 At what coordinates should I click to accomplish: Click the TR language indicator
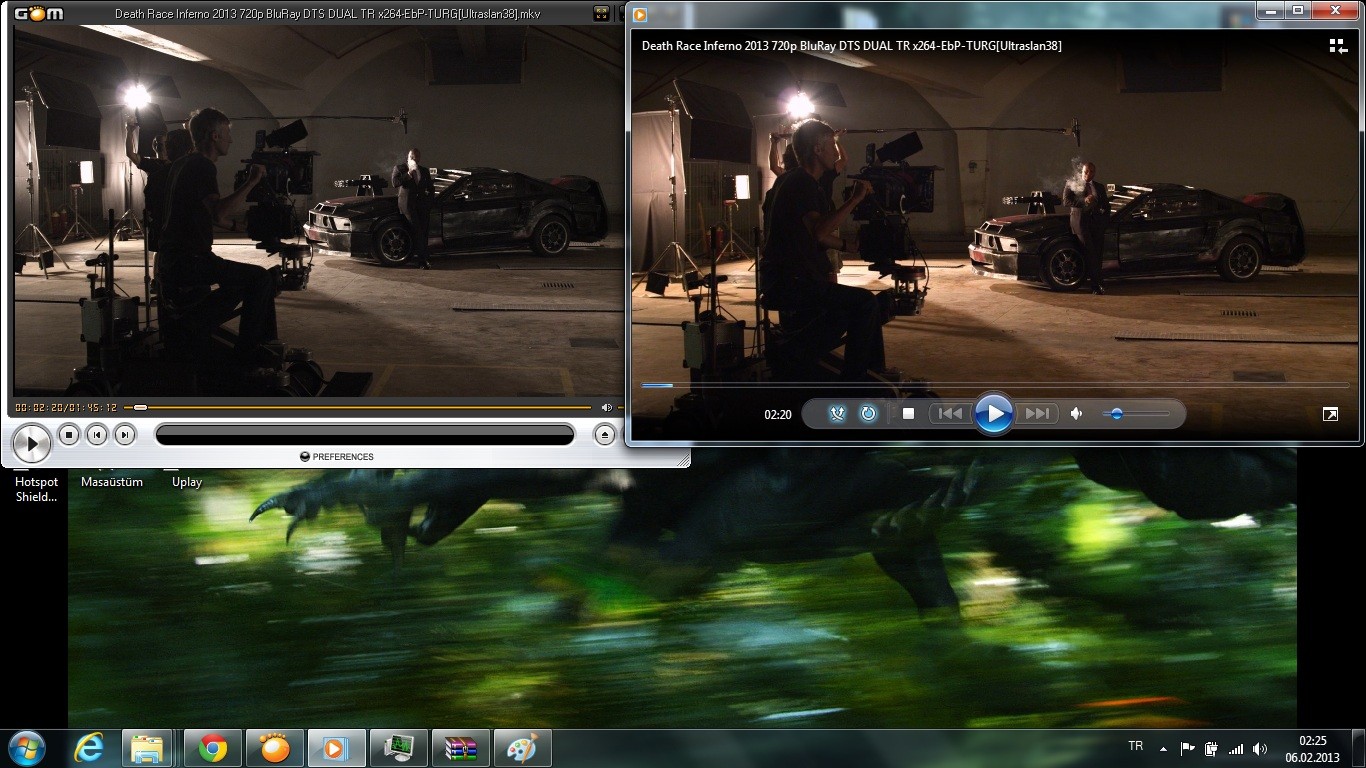click(1135, 746)
